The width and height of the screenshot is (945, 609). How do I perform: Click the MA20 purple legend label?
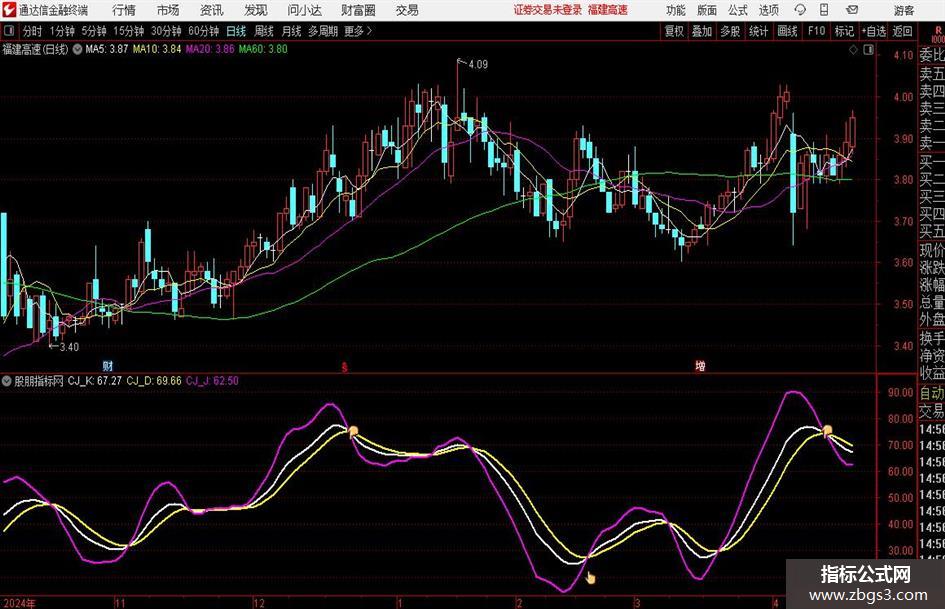point(209,49)
